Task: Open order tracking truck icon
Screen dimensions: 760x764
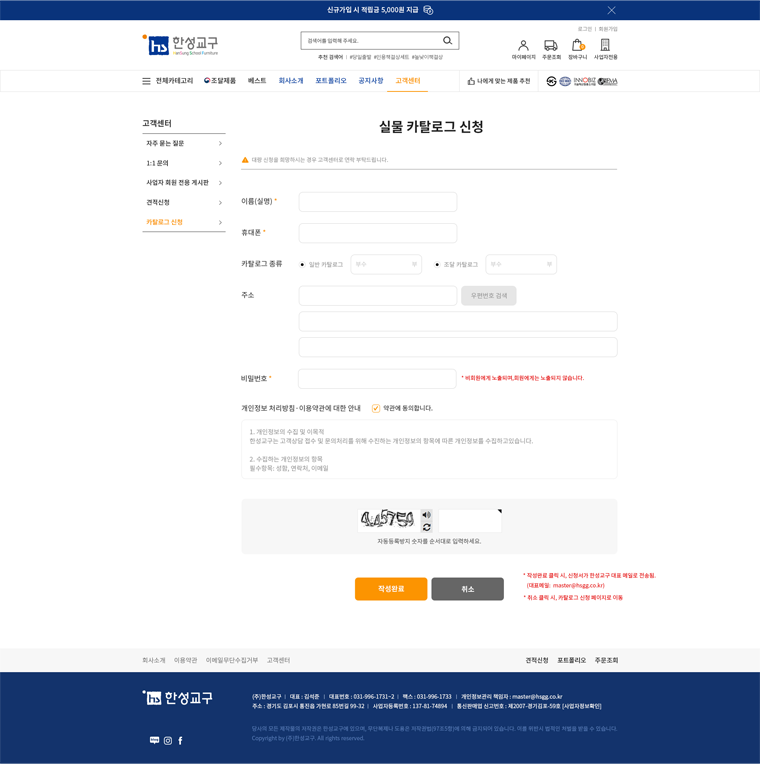Action: coord(551,45)
